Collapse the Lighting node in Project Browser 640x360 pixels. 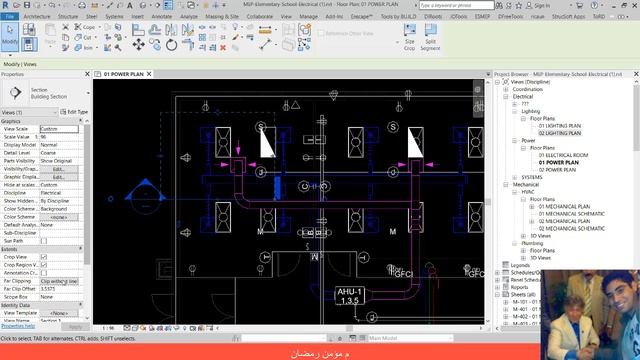pos(514,111)
